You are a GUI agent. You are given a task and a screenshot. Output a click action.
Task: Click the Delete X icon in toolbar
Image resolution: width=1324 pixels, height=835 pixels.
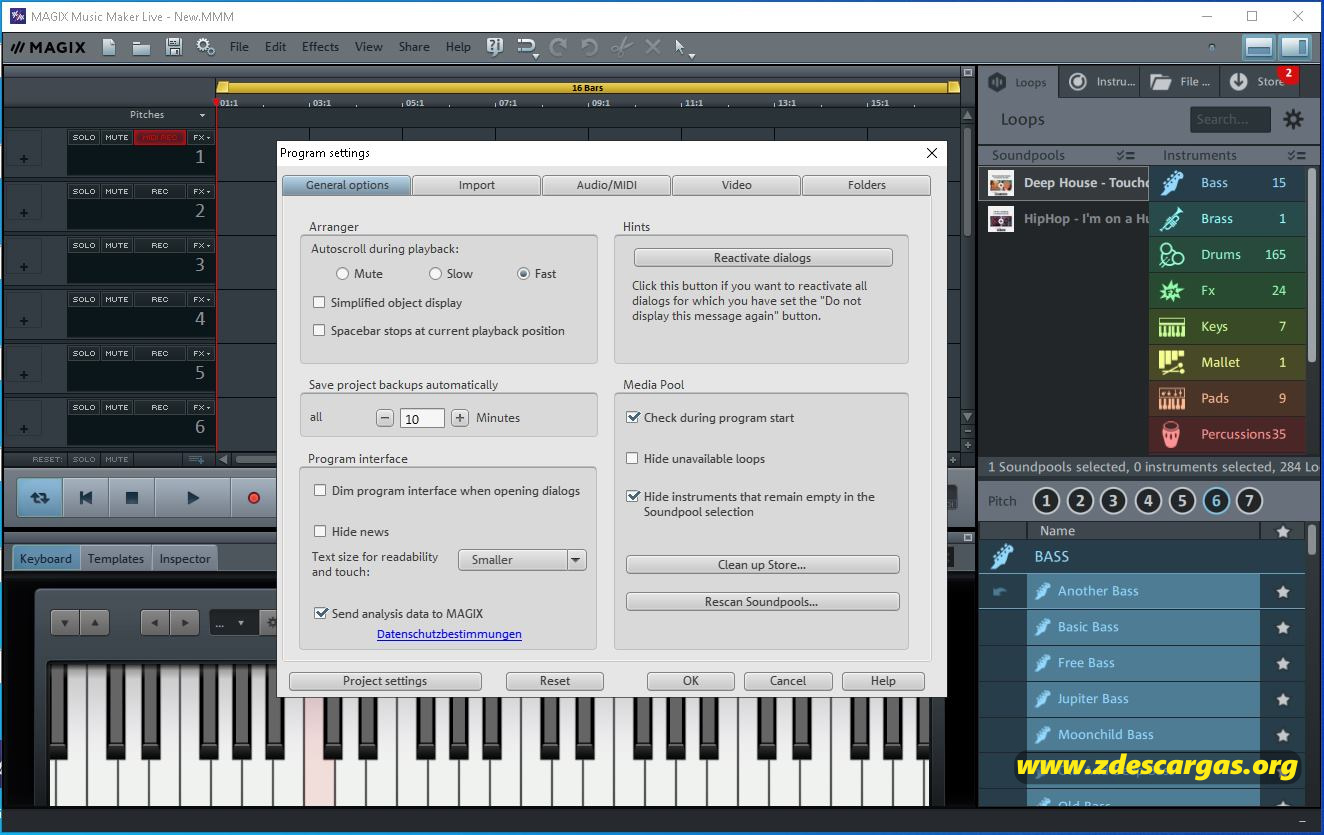(653, 47)
